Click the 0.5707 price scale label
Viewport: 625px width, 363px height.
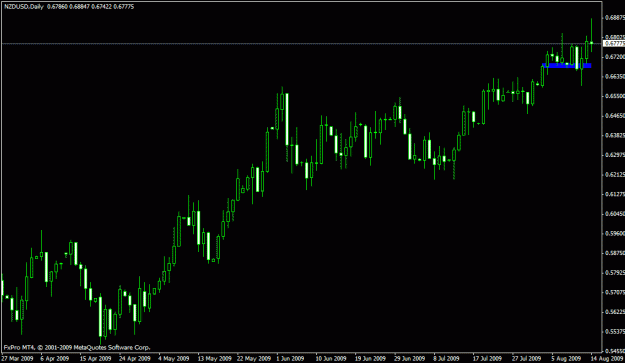click(615, 292)
